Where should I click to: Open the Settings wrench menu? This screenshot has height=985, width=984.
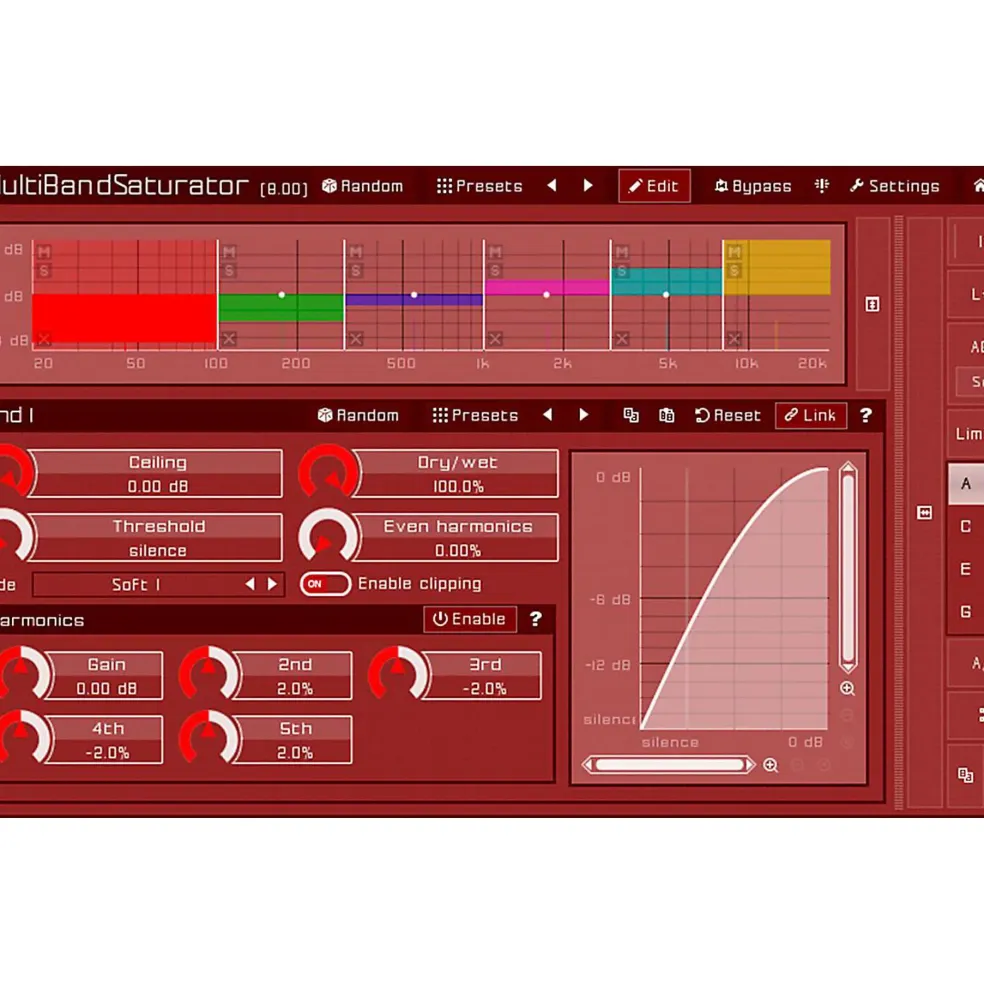click(895, 186)
